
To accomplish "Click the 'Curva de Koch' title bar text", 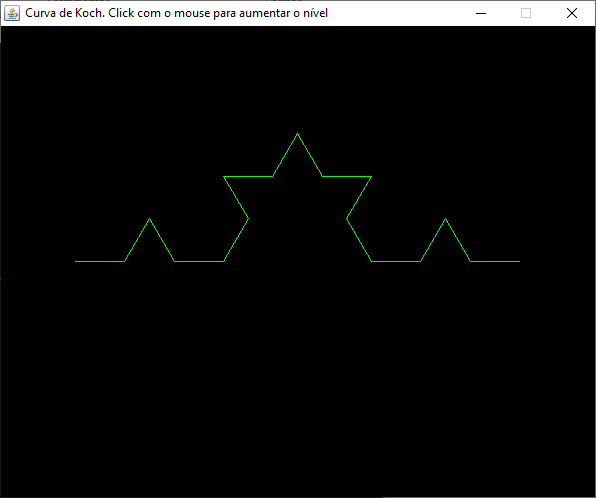I will [x=176, y=13].
